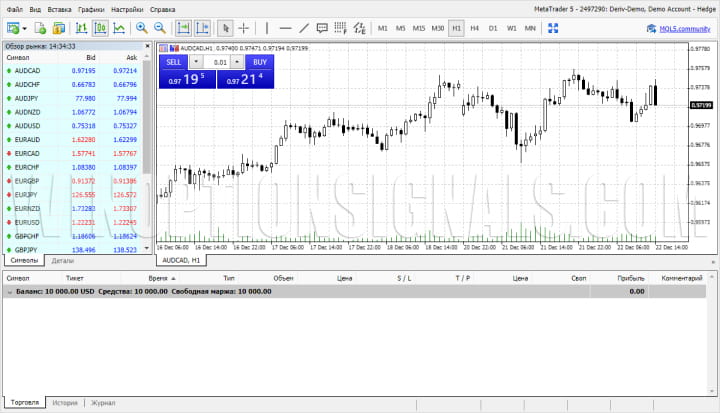Switch to the Детали tab

point(62,260)
